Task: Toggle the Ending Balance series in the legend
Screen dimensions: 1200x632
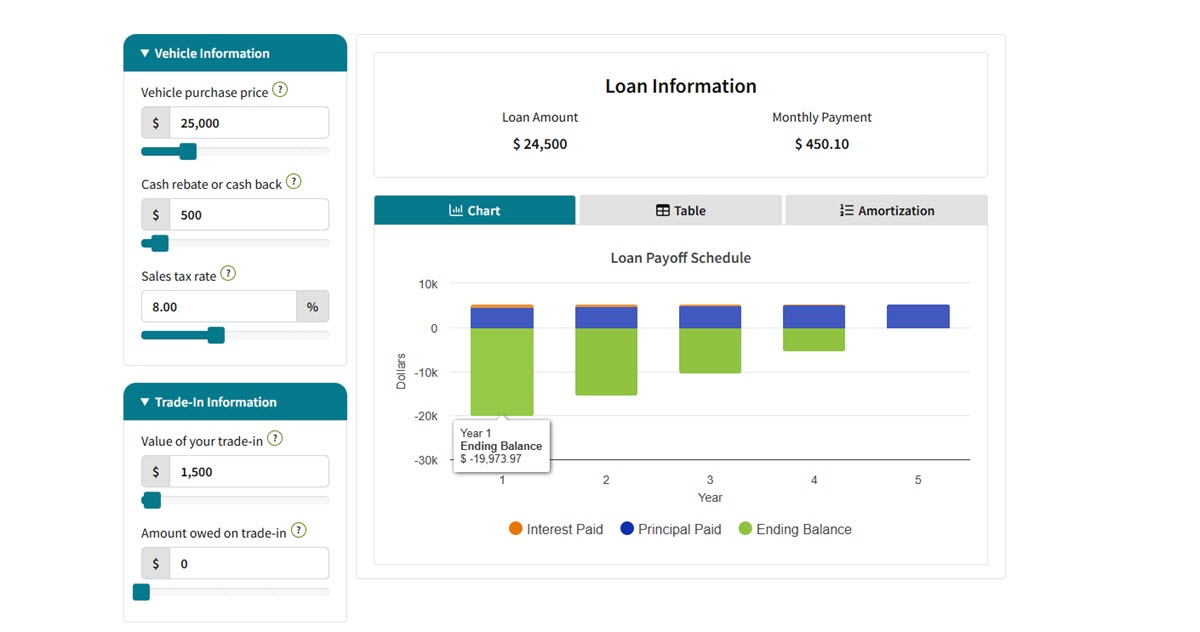Action: click(796, 529)
